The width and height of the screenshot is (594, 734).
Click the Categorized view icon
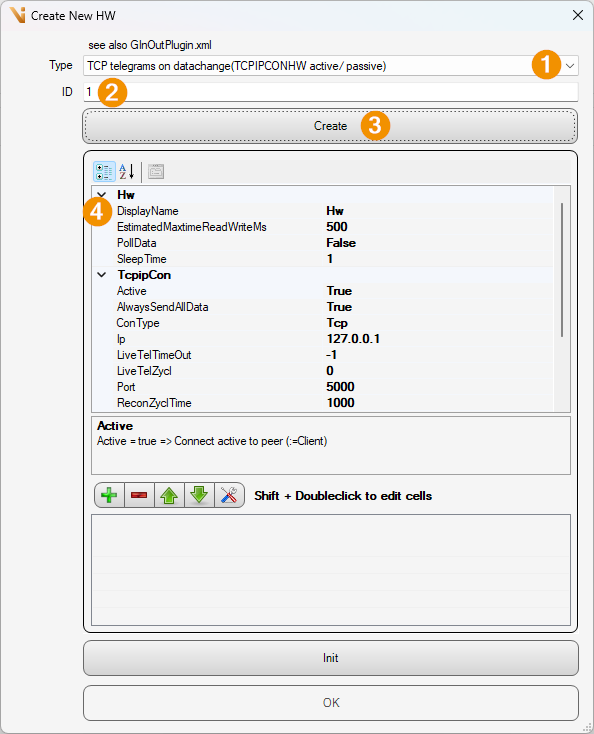[104, 172]
